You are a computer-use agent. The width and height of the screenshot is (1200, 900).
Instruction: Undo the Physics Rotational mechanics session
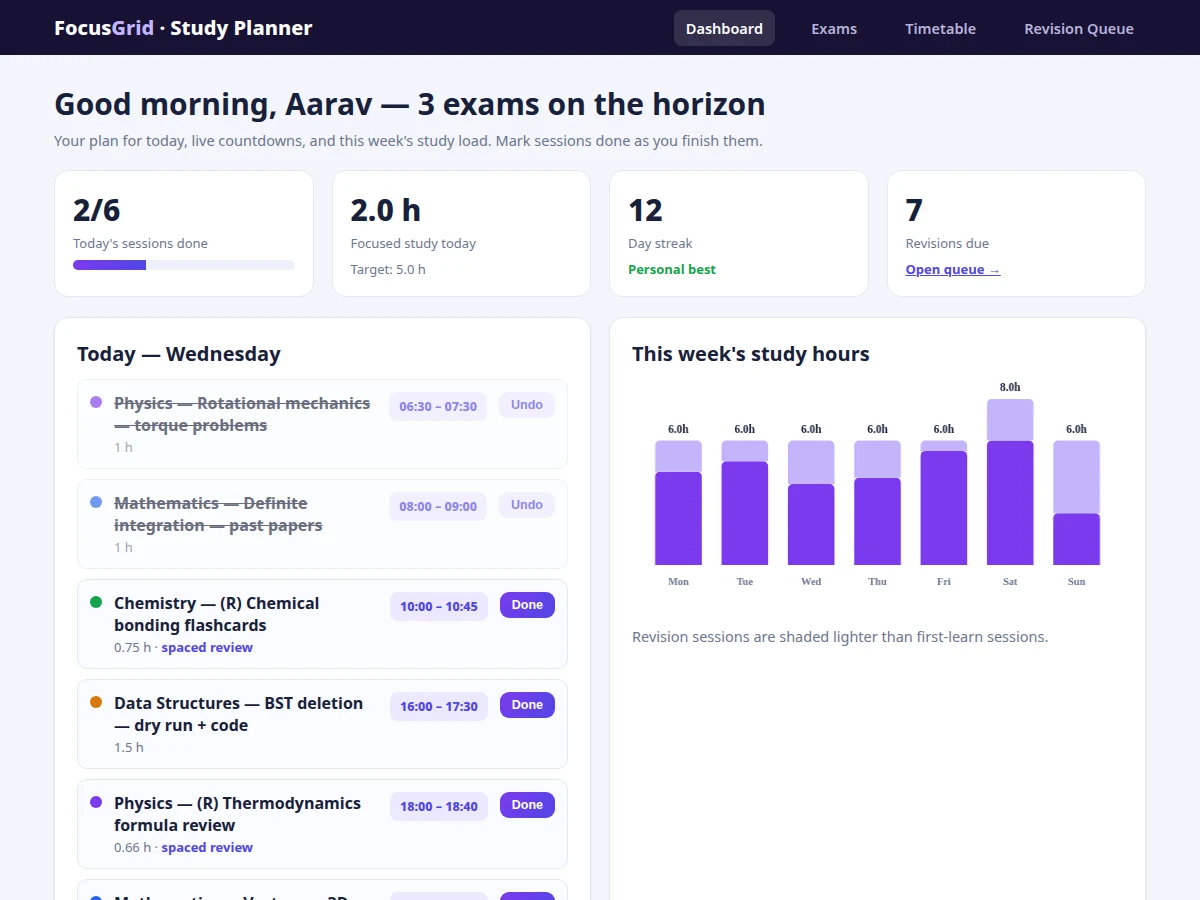[527, 405]
